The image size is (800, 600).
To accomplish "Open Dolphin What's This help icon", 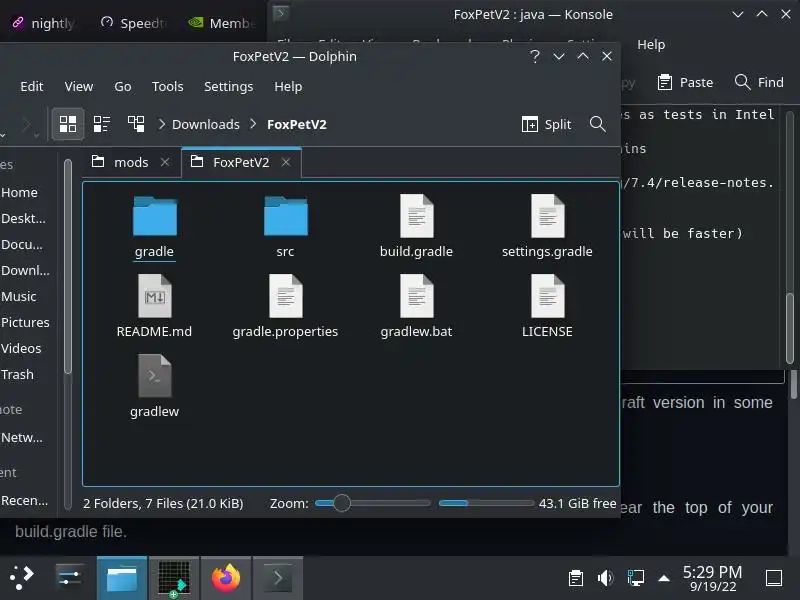I will click(x=535, y=56).
